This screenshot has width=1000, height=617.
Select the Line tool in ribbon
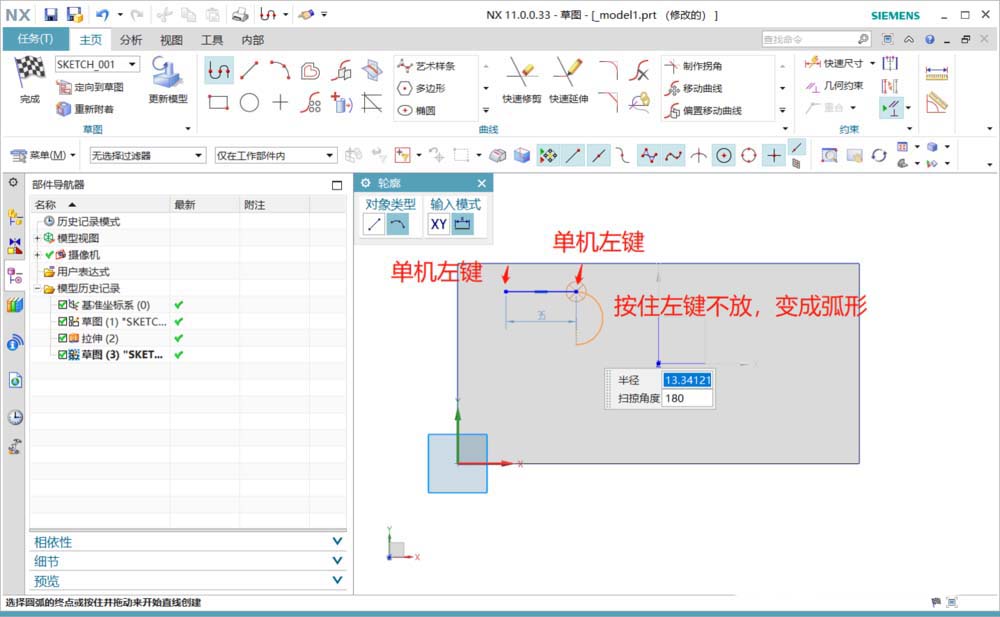point(249,70)
